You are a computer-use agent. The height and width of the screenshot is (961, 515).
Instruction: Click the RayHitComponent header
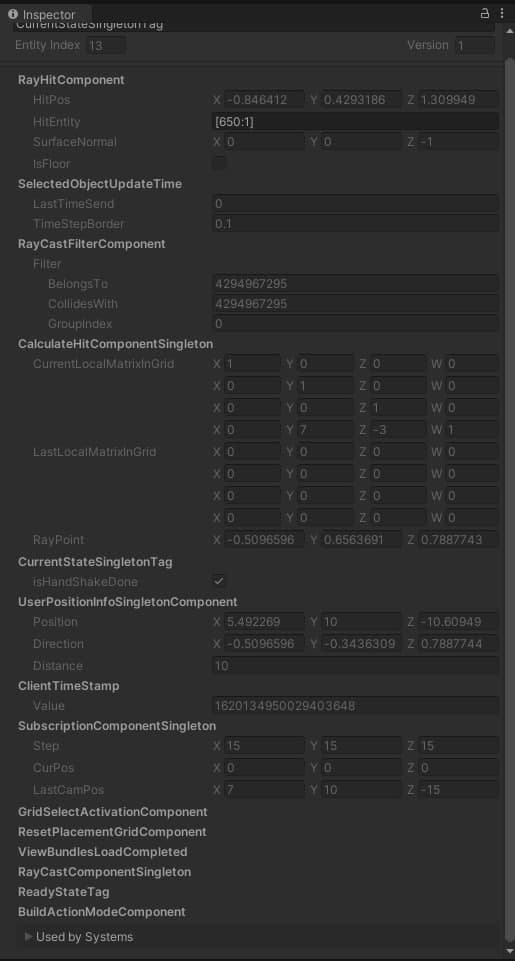[71, 80]
